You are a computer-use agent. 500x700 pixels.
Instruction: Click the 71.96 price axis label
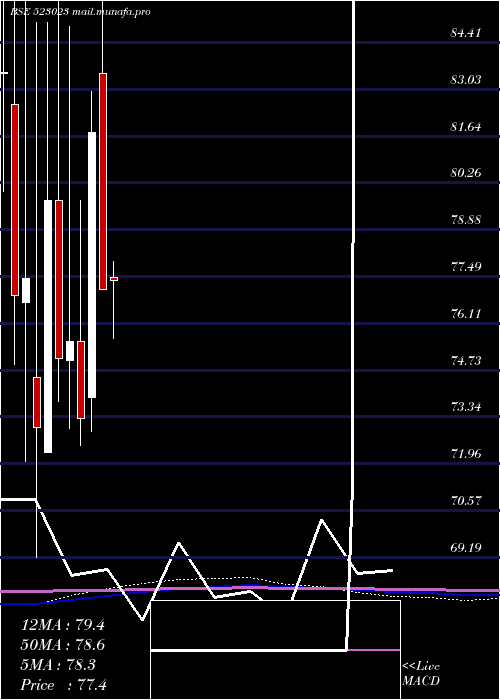coord(466,454)
